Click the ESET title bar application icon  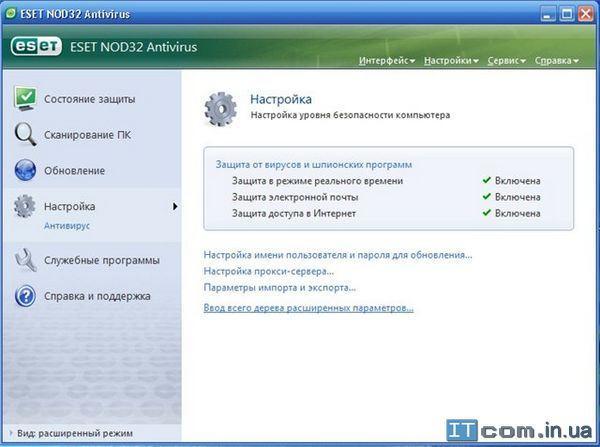click(11, 14)
